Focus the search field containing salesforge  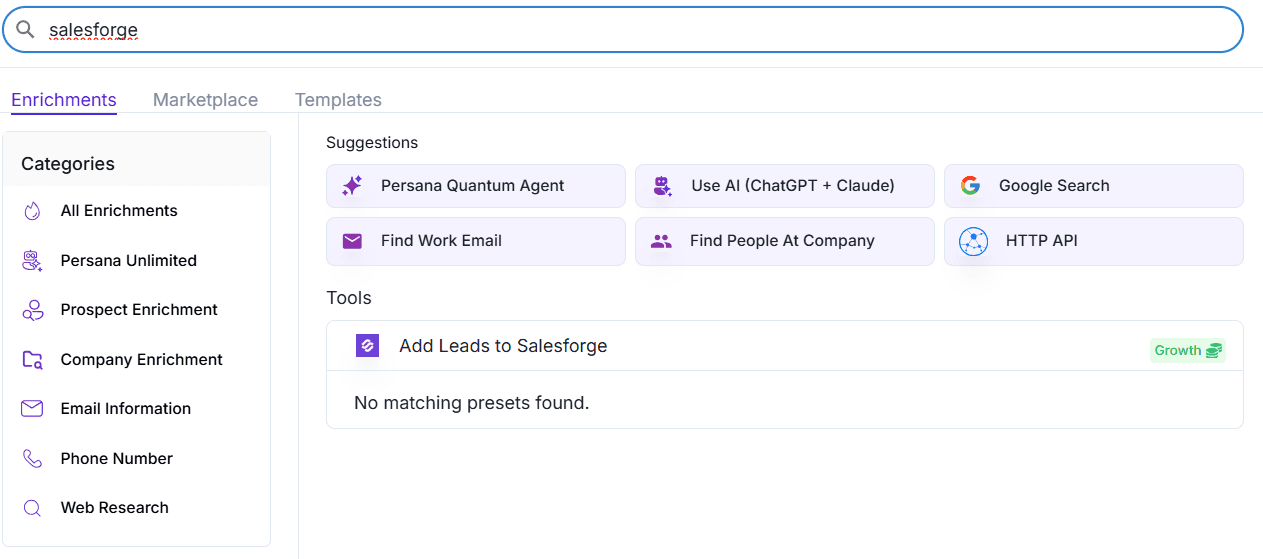[622, 30]
